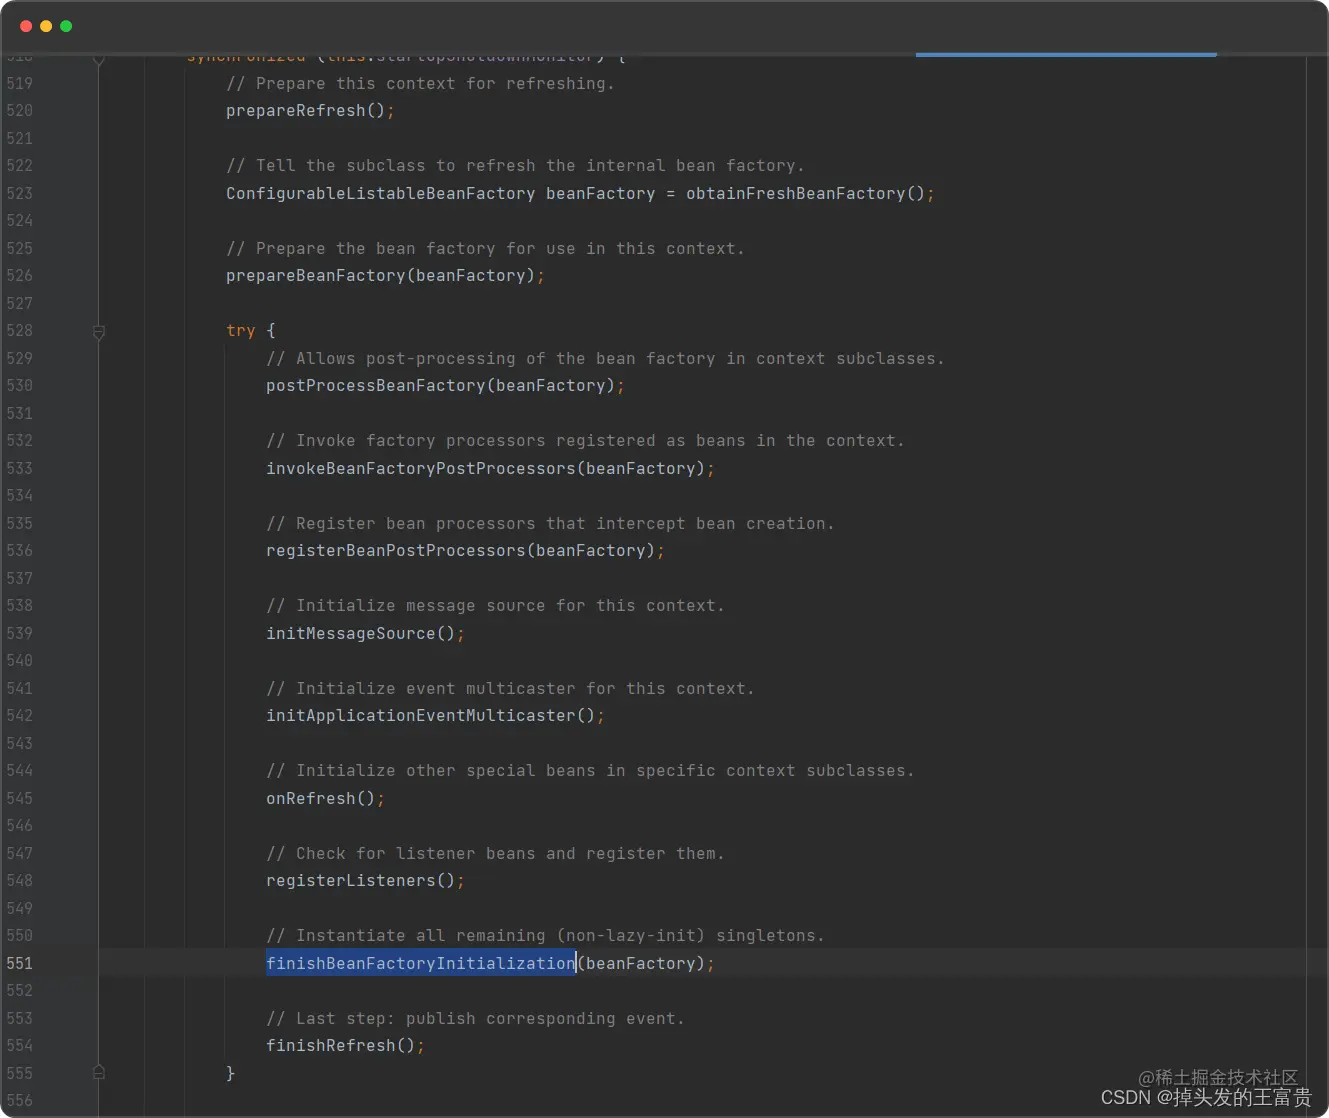Click the comment 'Invoke factory processors registered as beans'
The image size is (1329, 1118).
(x=585, y=441)
